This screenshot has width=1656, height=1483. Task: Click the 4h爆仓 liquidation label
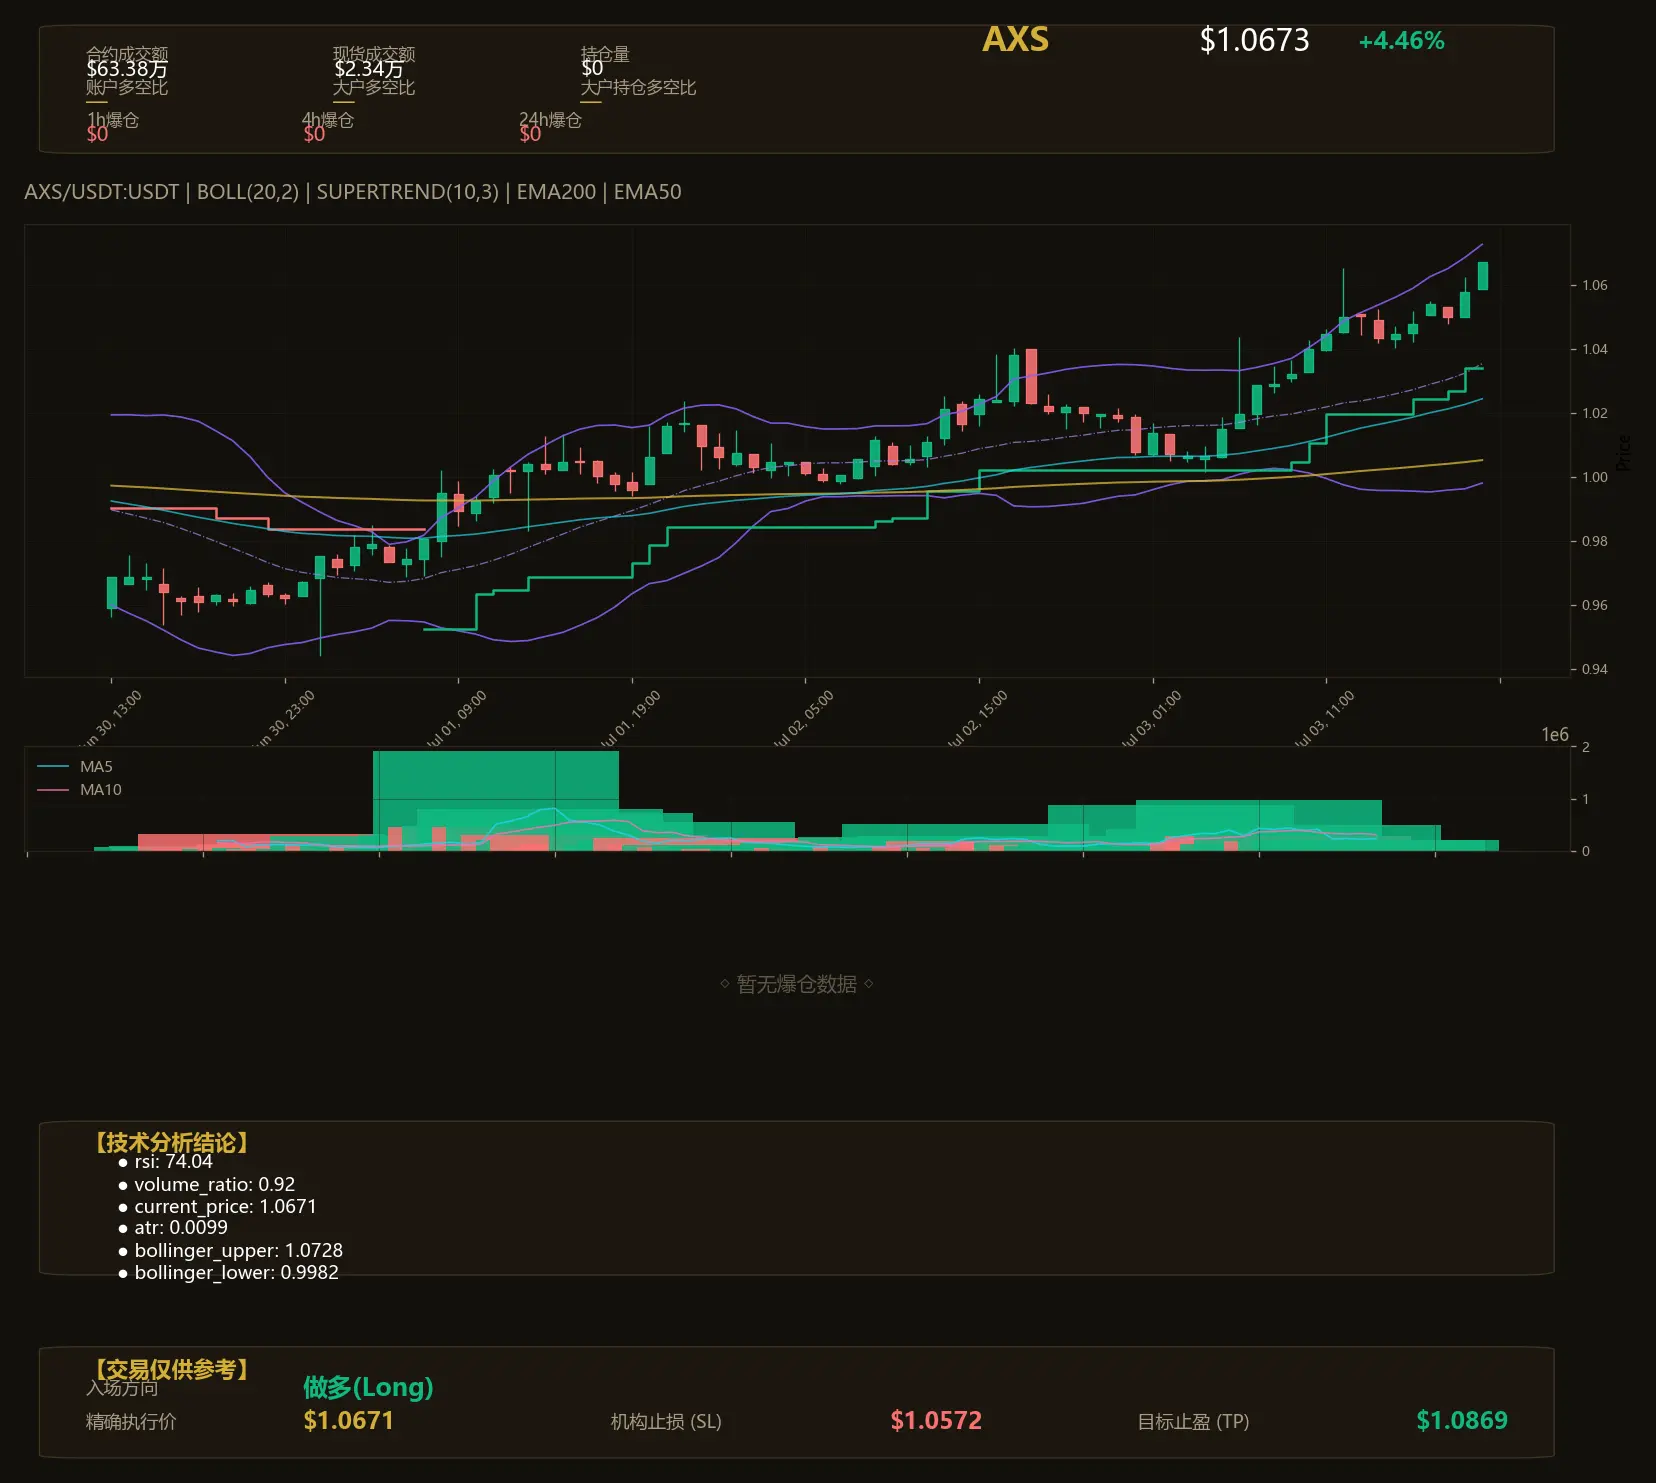328,120
